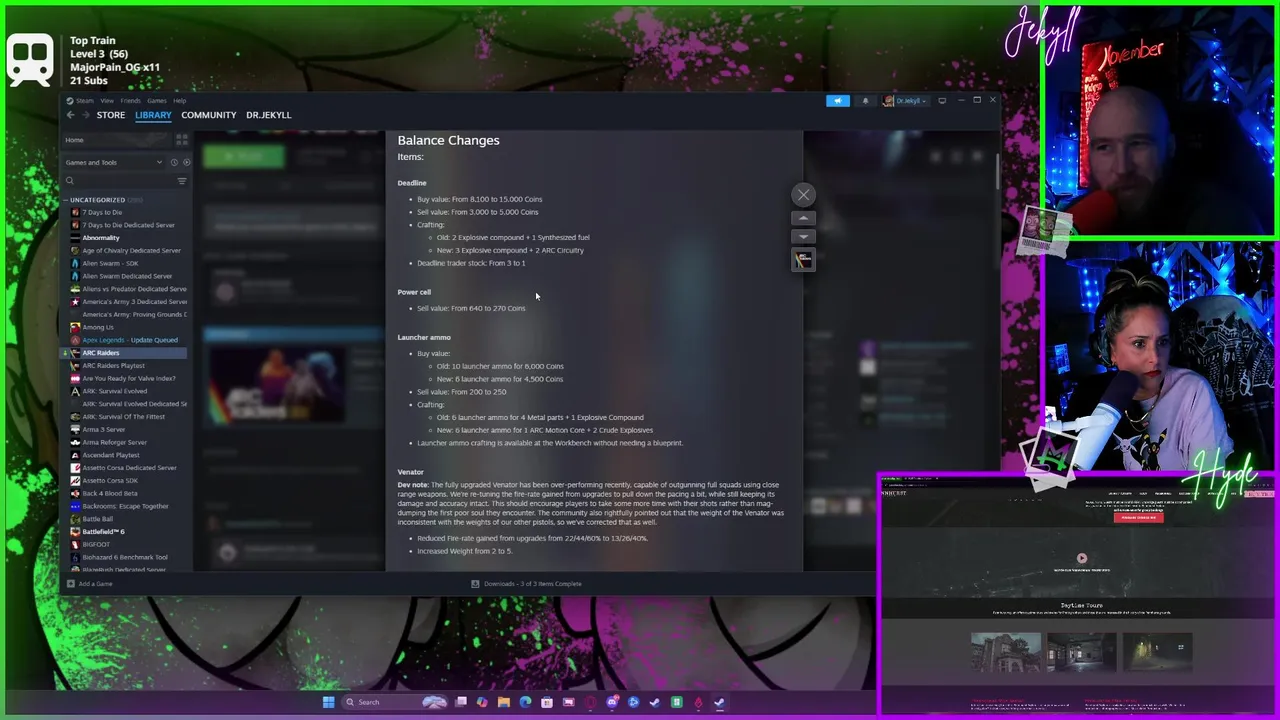
Task: Open the View menu
Action: coord(107,100)
